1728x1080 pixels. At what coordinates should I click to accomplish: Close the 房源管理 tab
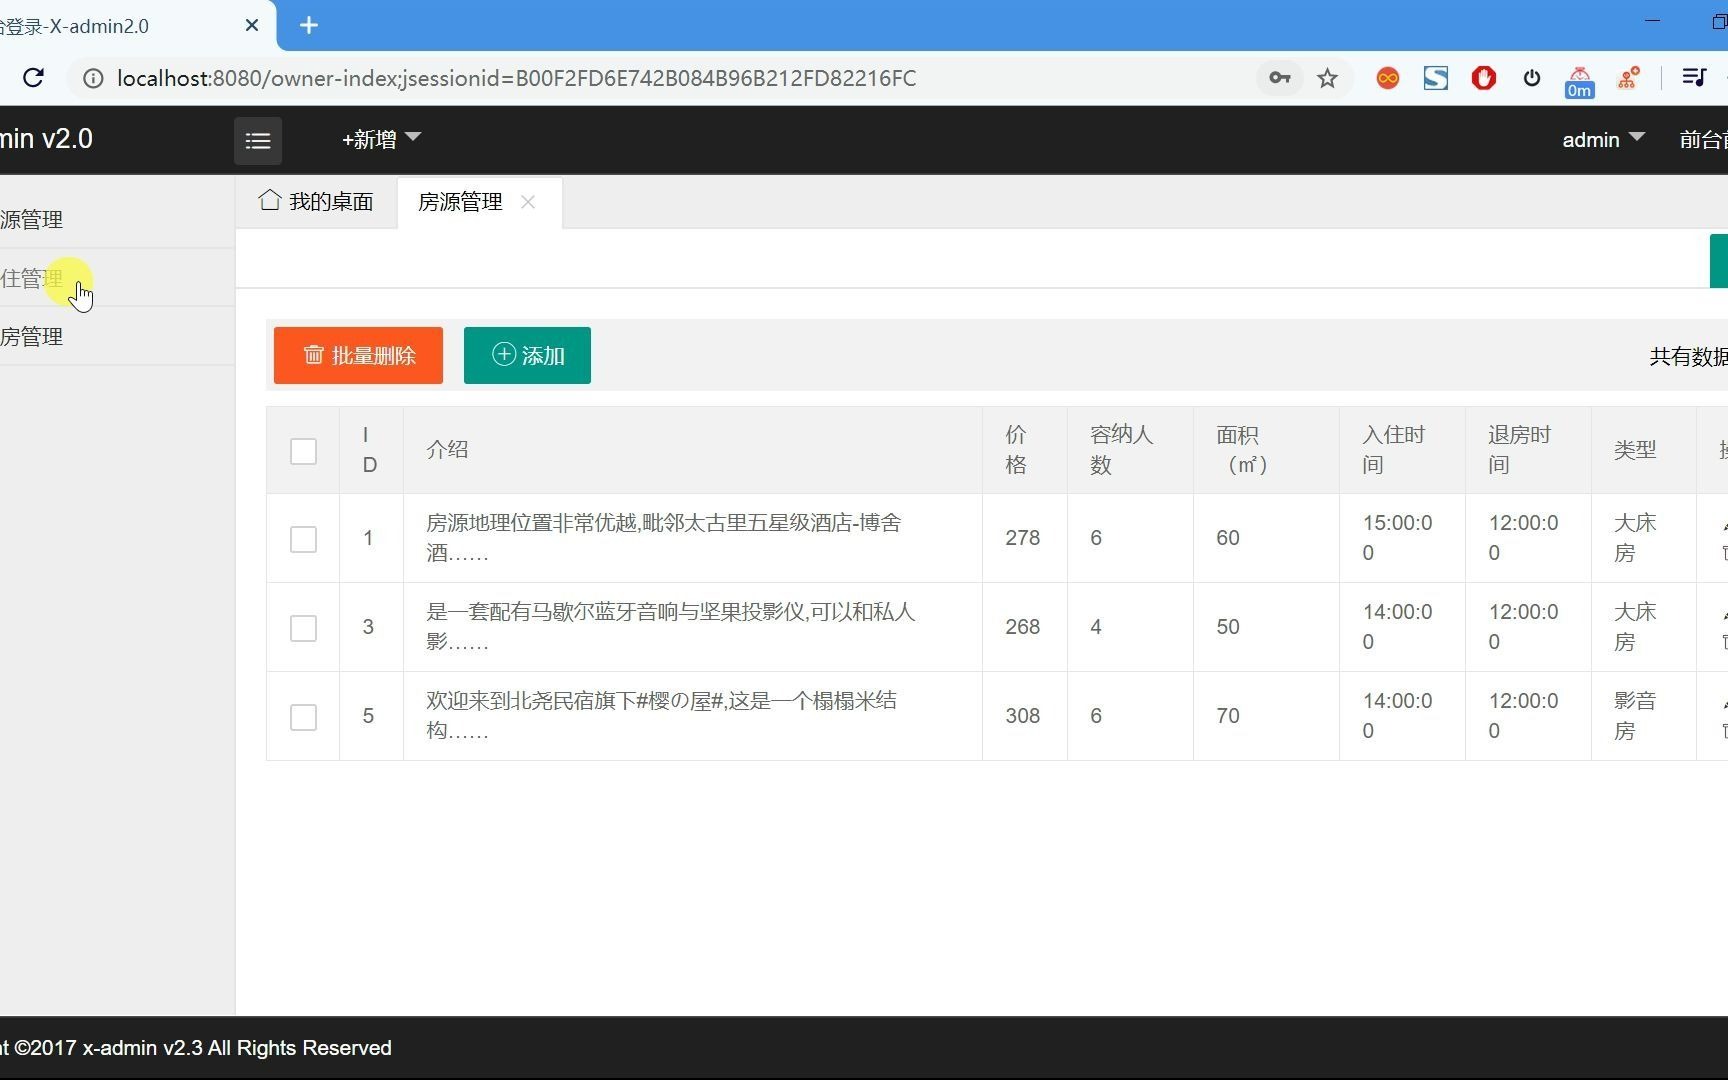pos(528,202)
